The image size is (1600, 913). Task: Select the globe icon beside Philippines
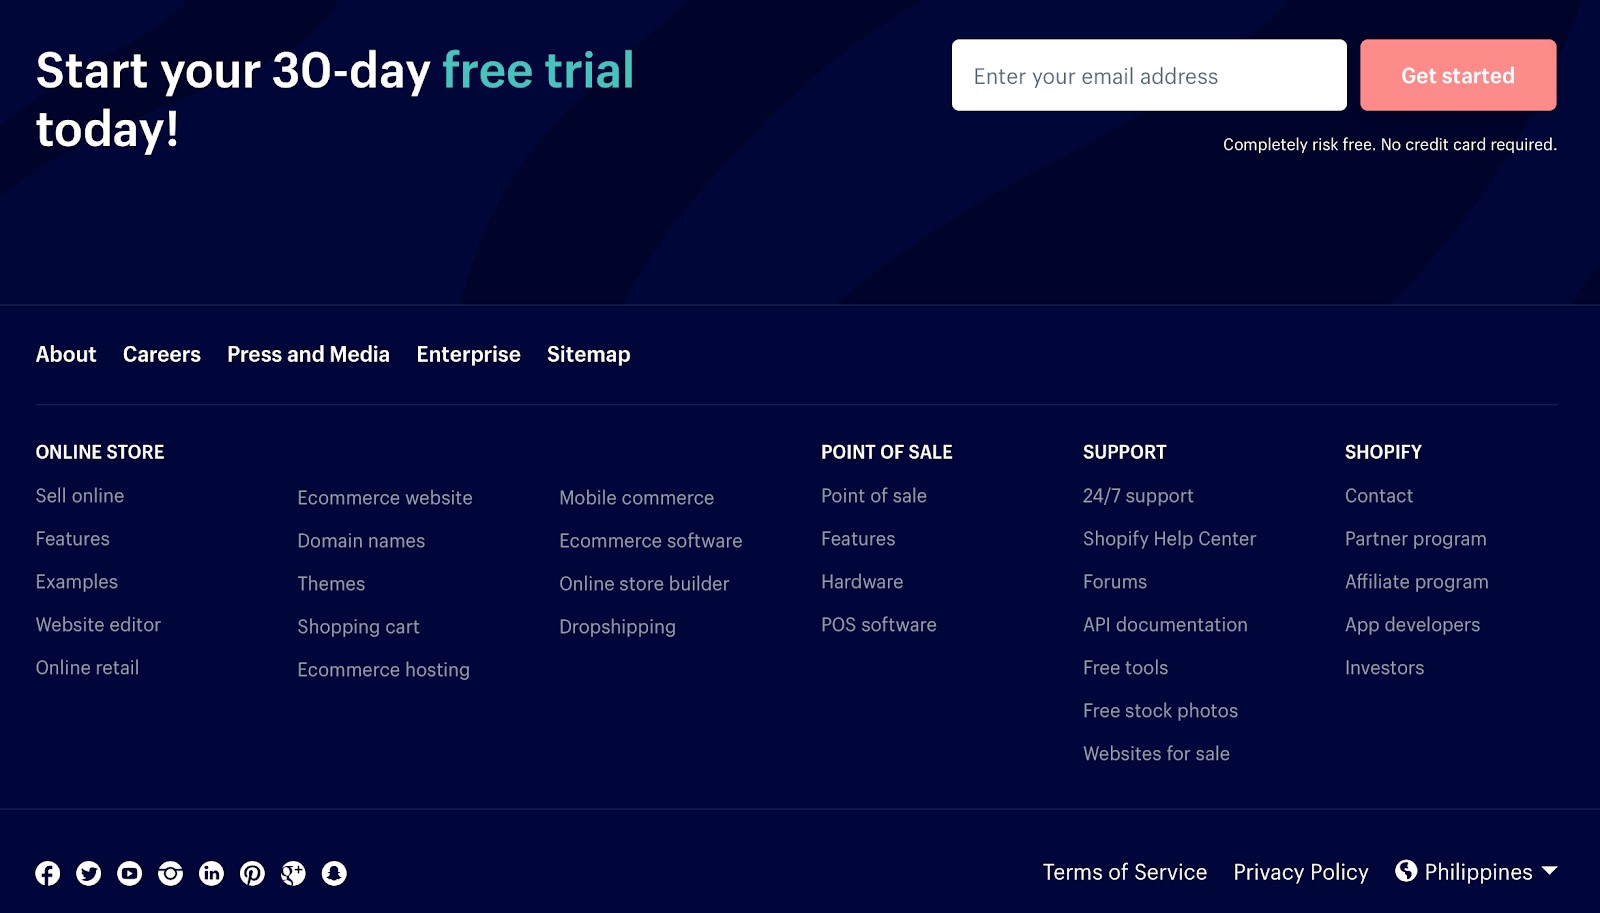coord(1406,871)
